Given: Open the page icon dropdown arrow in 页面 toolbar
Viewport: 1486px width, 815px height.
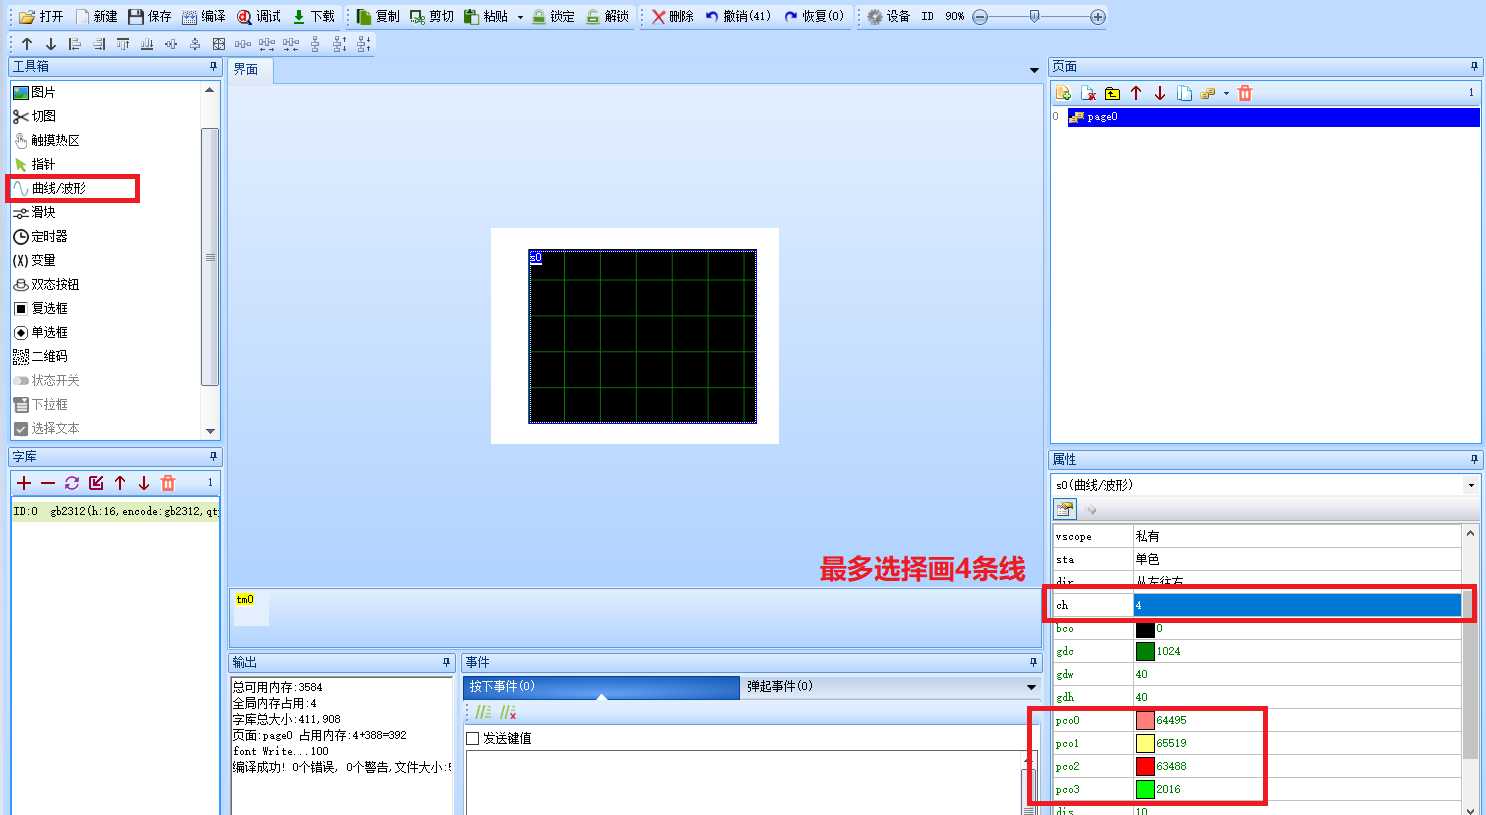Looking at the screenshot, I should [1226, 93].
